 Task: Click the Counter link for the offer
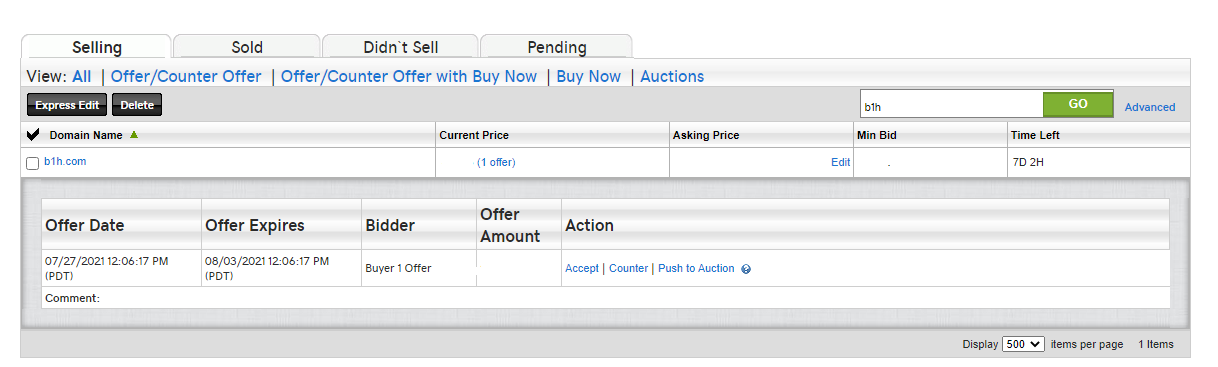(x=629, y=268)
